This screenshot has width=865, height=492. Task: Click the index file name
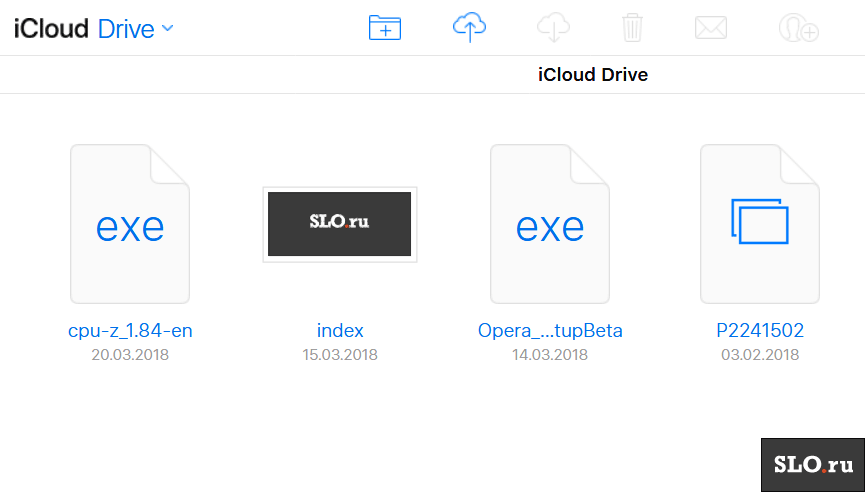tap(340, 330)
